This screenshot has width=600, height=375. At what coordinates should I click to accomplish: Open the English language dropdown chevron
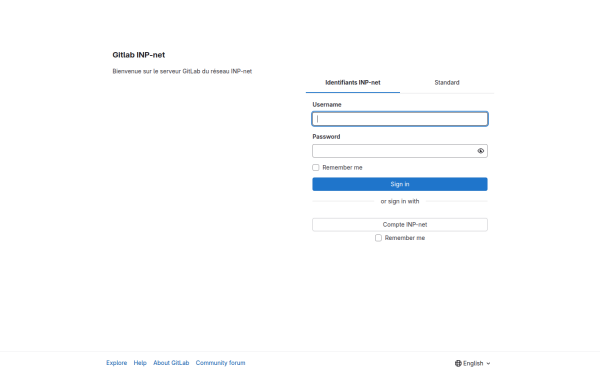tap(488, 364)
